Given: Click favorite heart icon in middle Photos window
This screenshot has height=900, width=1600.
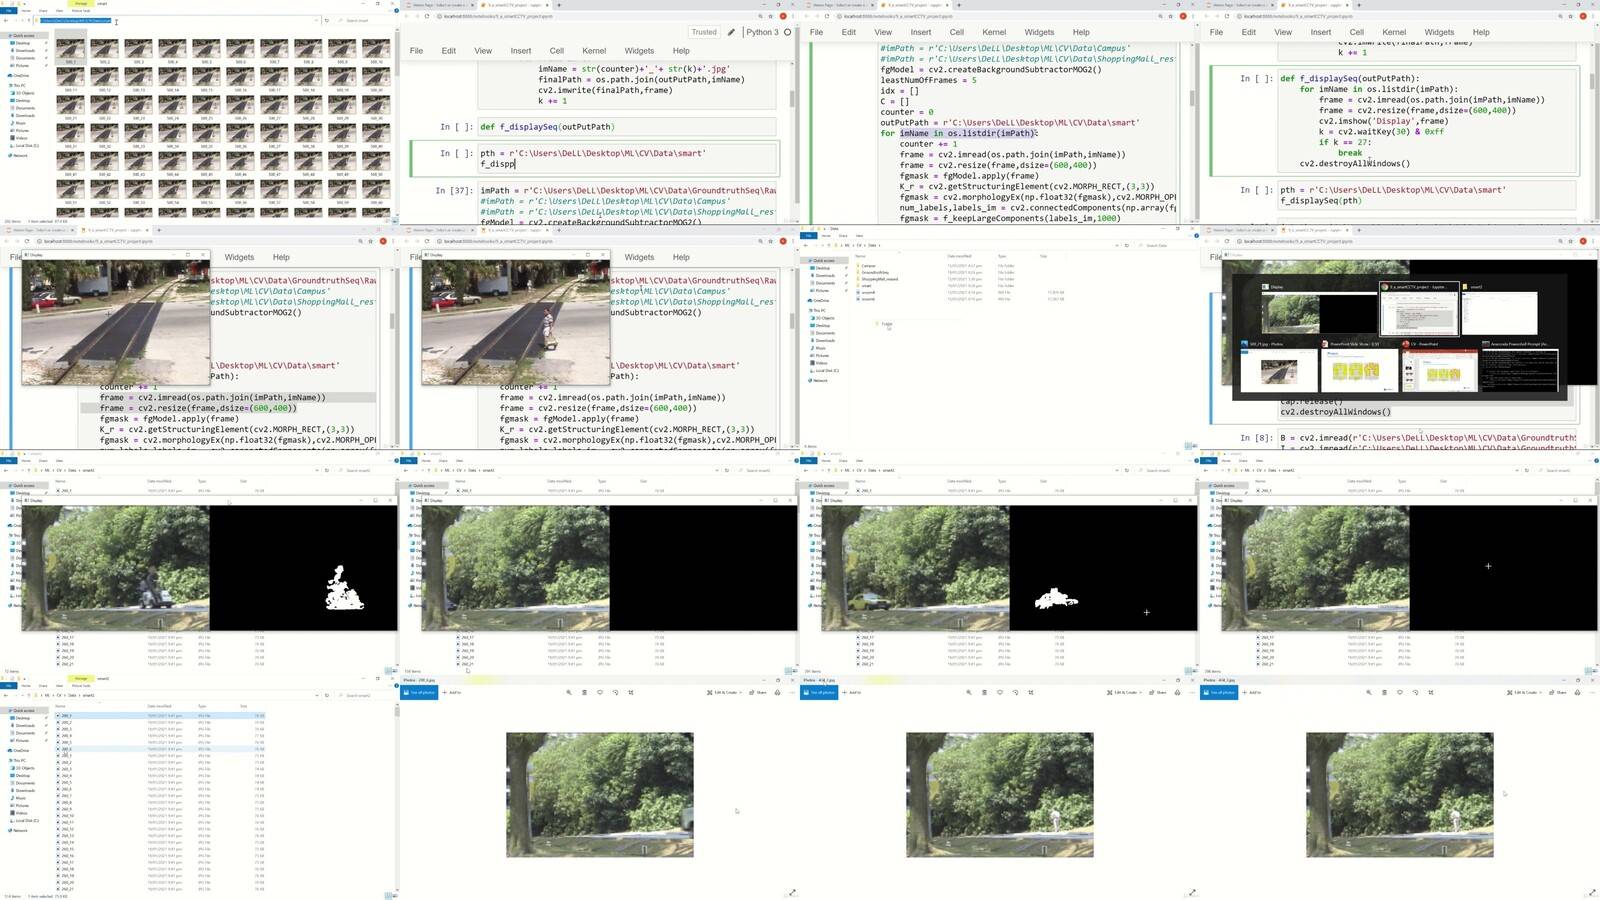Looking at the screenshot, I should [1000, 692].
